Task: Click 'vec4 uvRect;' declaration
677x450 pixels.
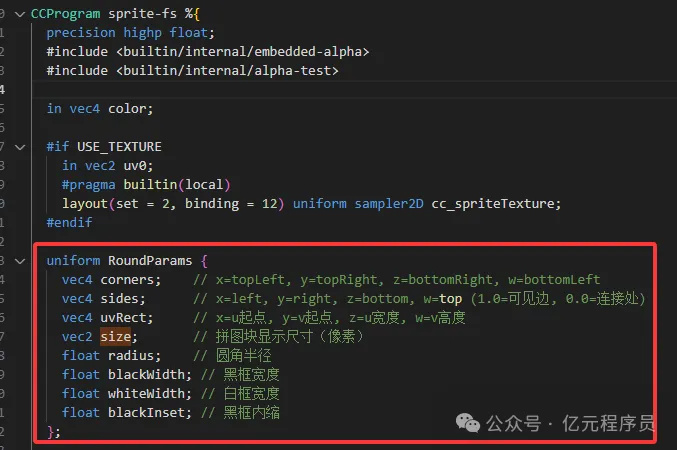Action: coord(108,318)
